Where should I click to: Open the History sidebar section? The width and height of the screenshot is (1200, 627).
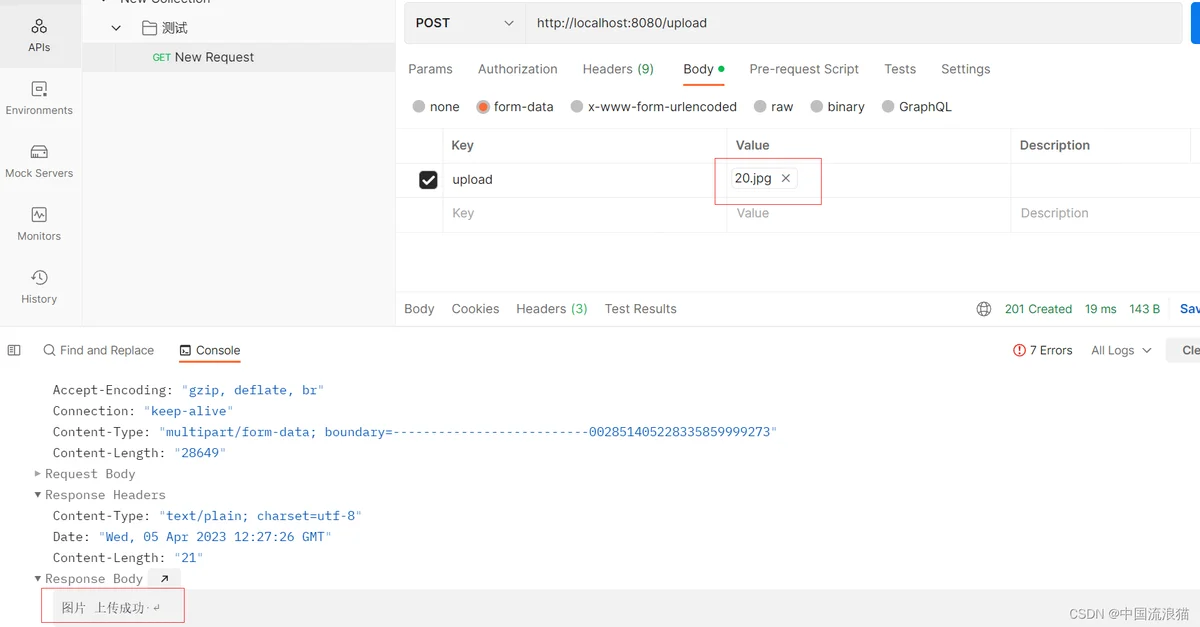coord(39,287)
